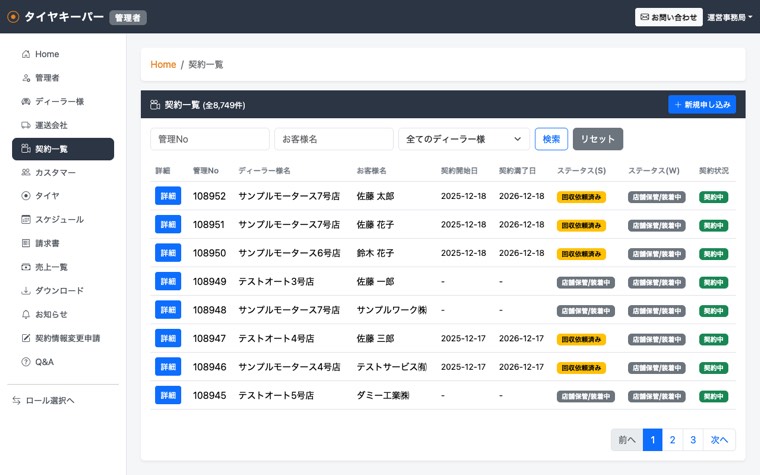Image resolution: width=760 pixels, height=475 pixels.
Task: Click the カスタマー people icon
Action: tap(26, 172)
